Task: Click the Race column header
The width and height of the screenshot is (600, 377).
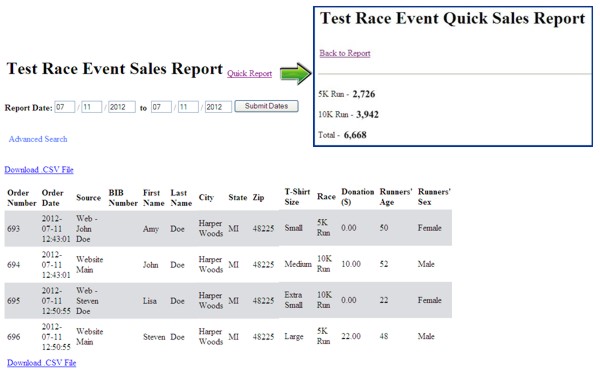Action: (x=326, y=197)
